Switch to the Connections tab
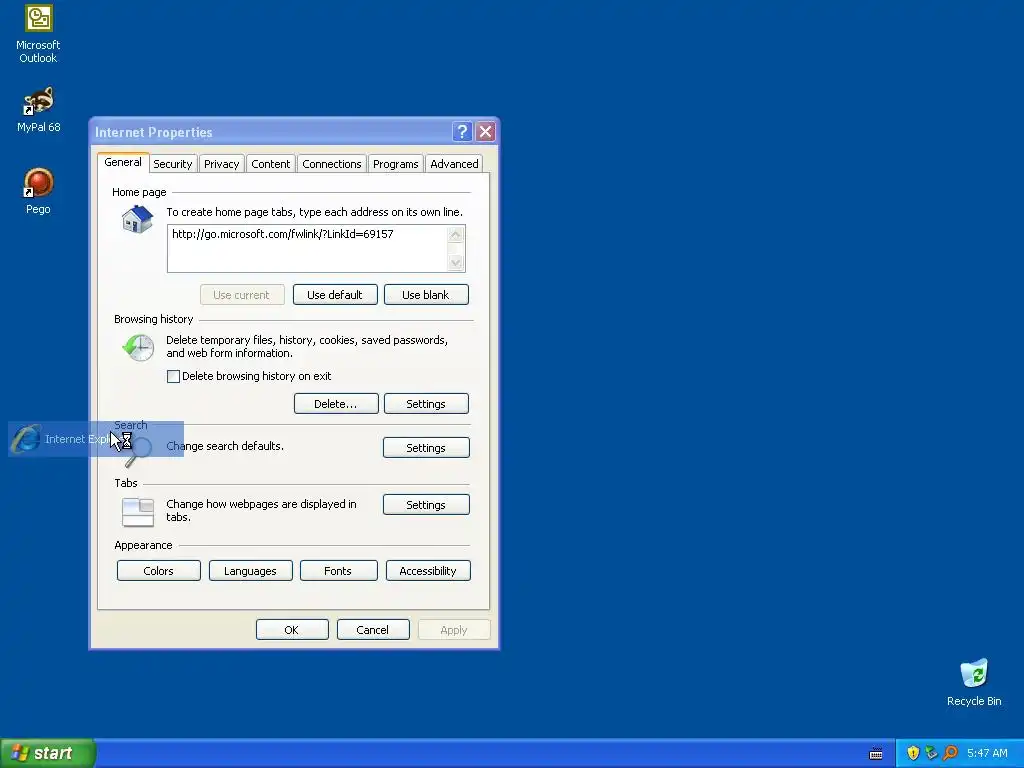 332,164
